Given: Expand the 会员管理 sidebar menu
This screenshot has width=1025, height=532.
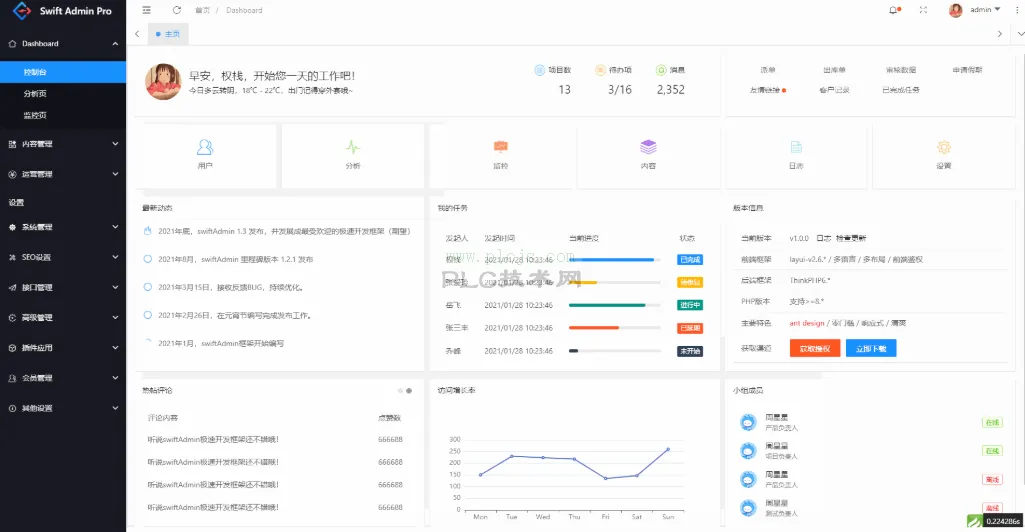Looking at the screenshot, I should (x=115, y=378).
